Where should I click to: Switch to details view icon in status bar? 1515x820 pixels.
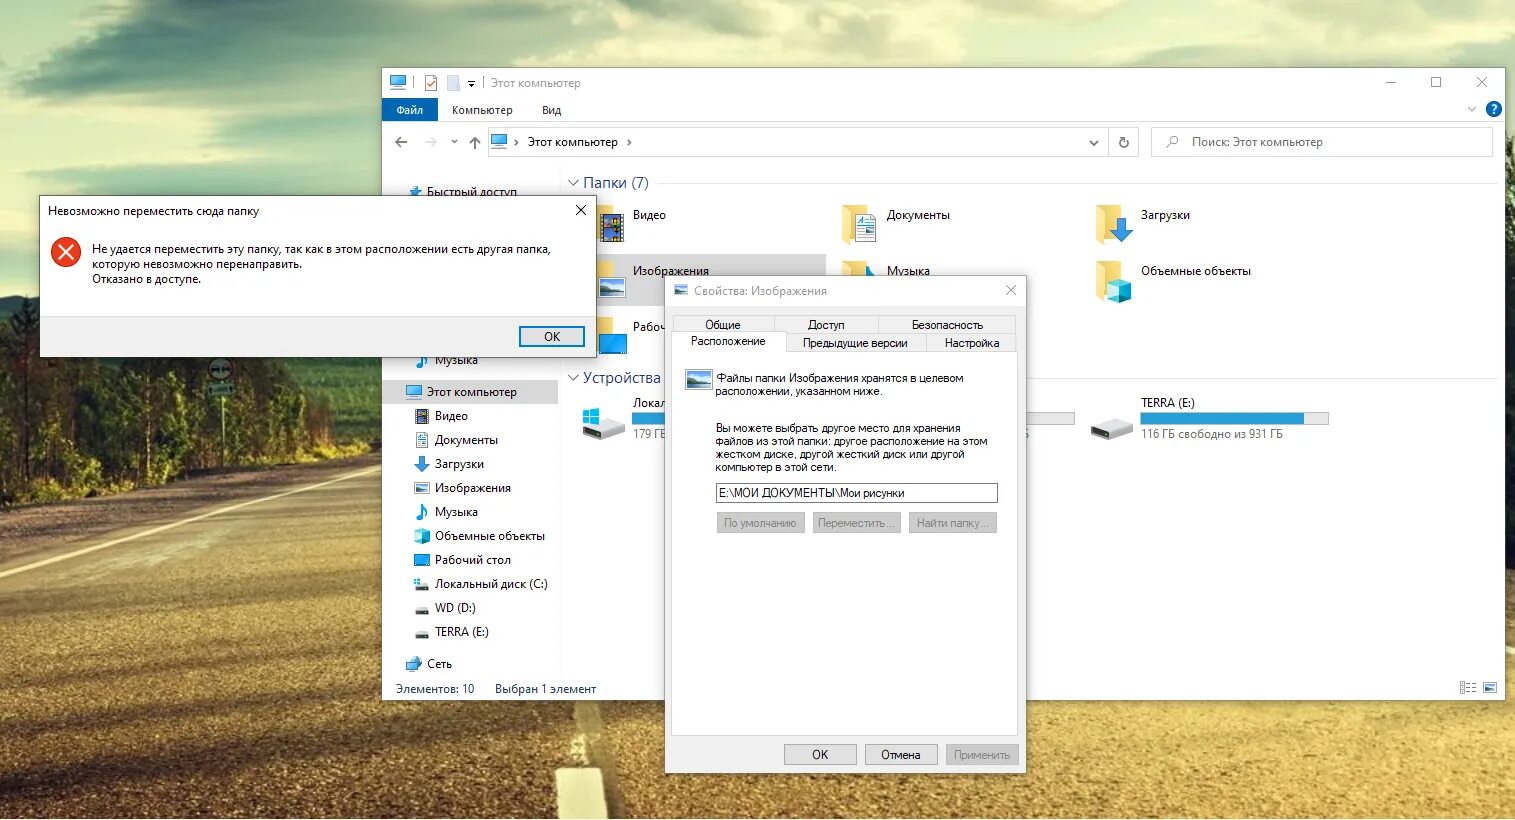(1468, 688)
